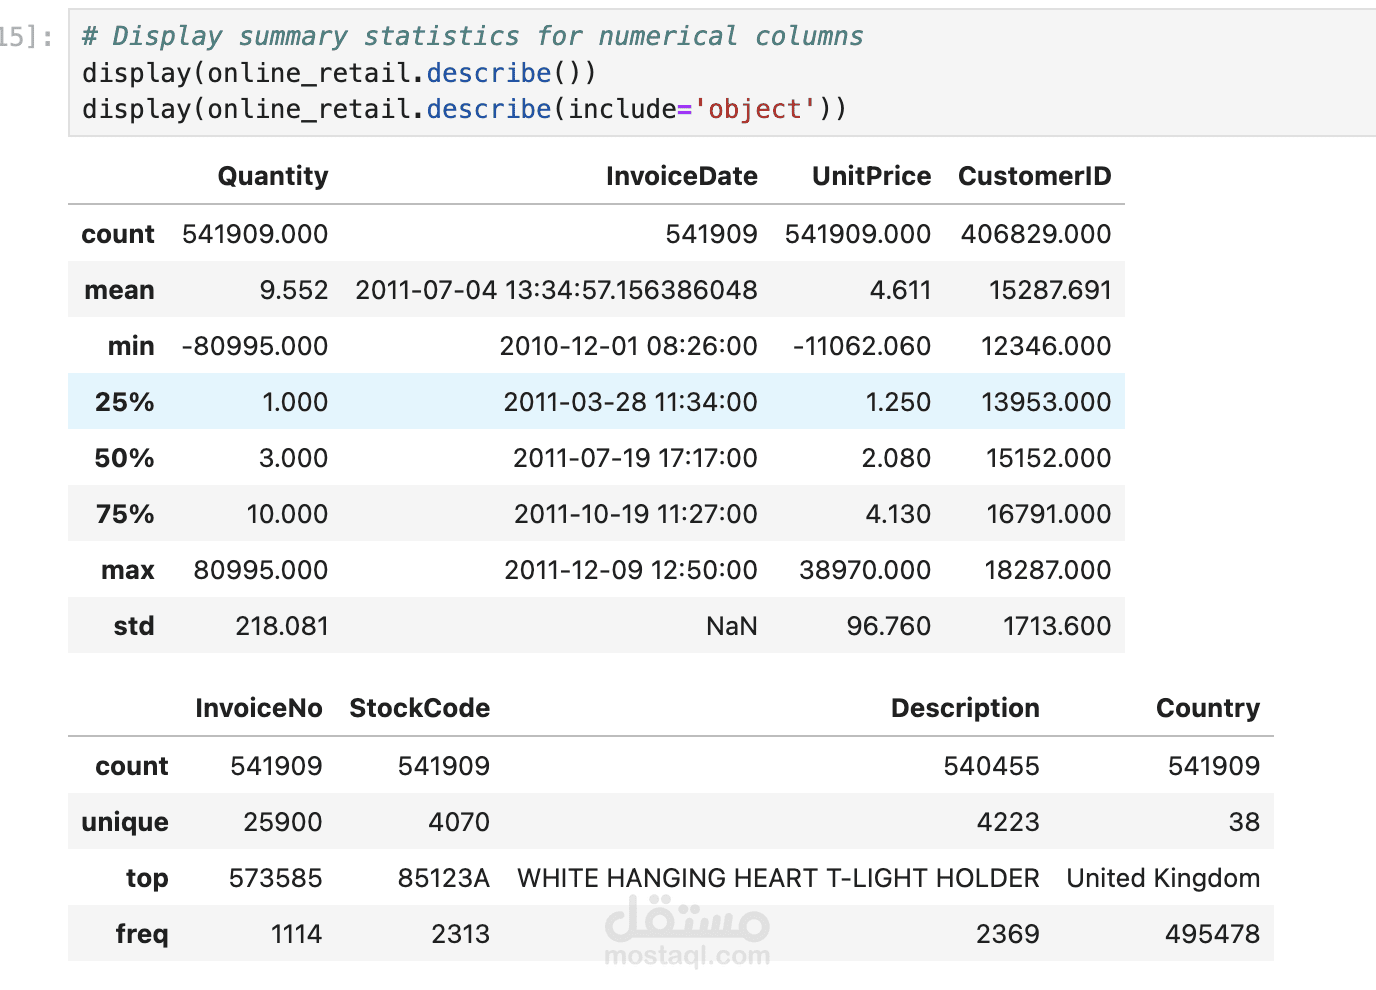Image resolution: width=1376 pixels, height=990 pixels.
Task: Click the NaN cell in InvoiceDate column
Action: coord(731,626)
